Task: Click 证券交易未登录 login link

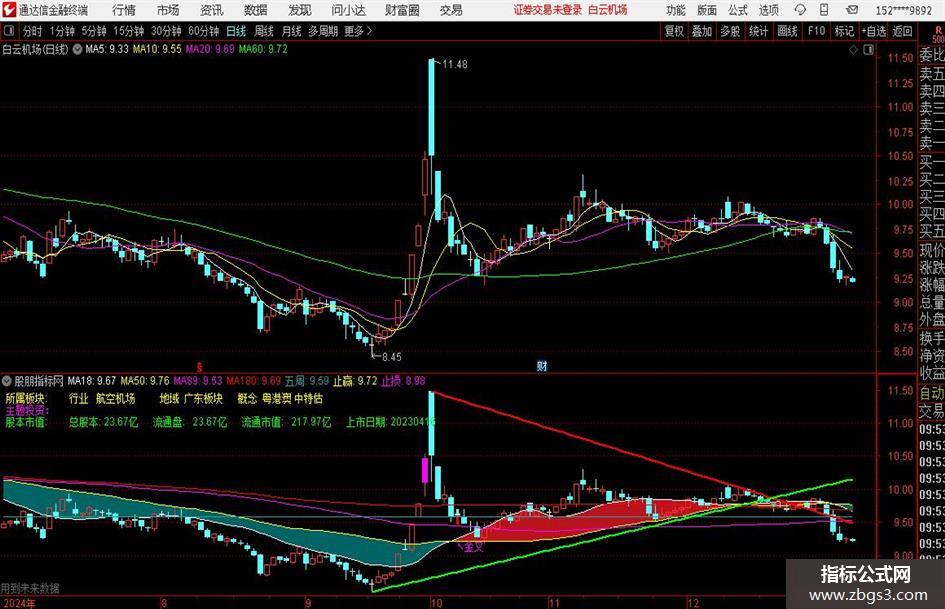Action: point(548,10)
